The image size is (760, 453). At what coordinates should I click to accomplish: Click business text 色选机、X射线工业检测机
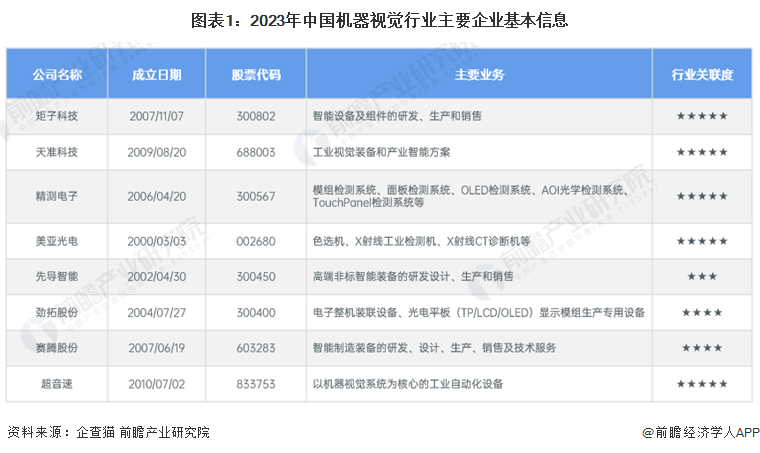tap(421, 241)
